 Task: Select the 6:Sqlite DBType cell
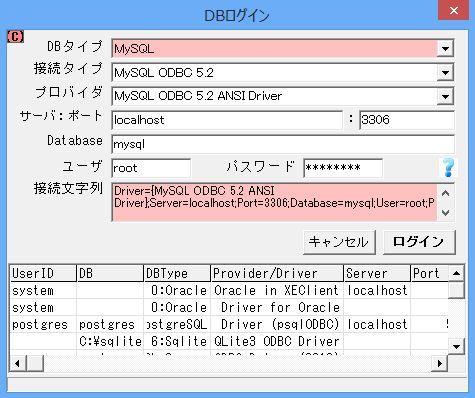point(177,342)
